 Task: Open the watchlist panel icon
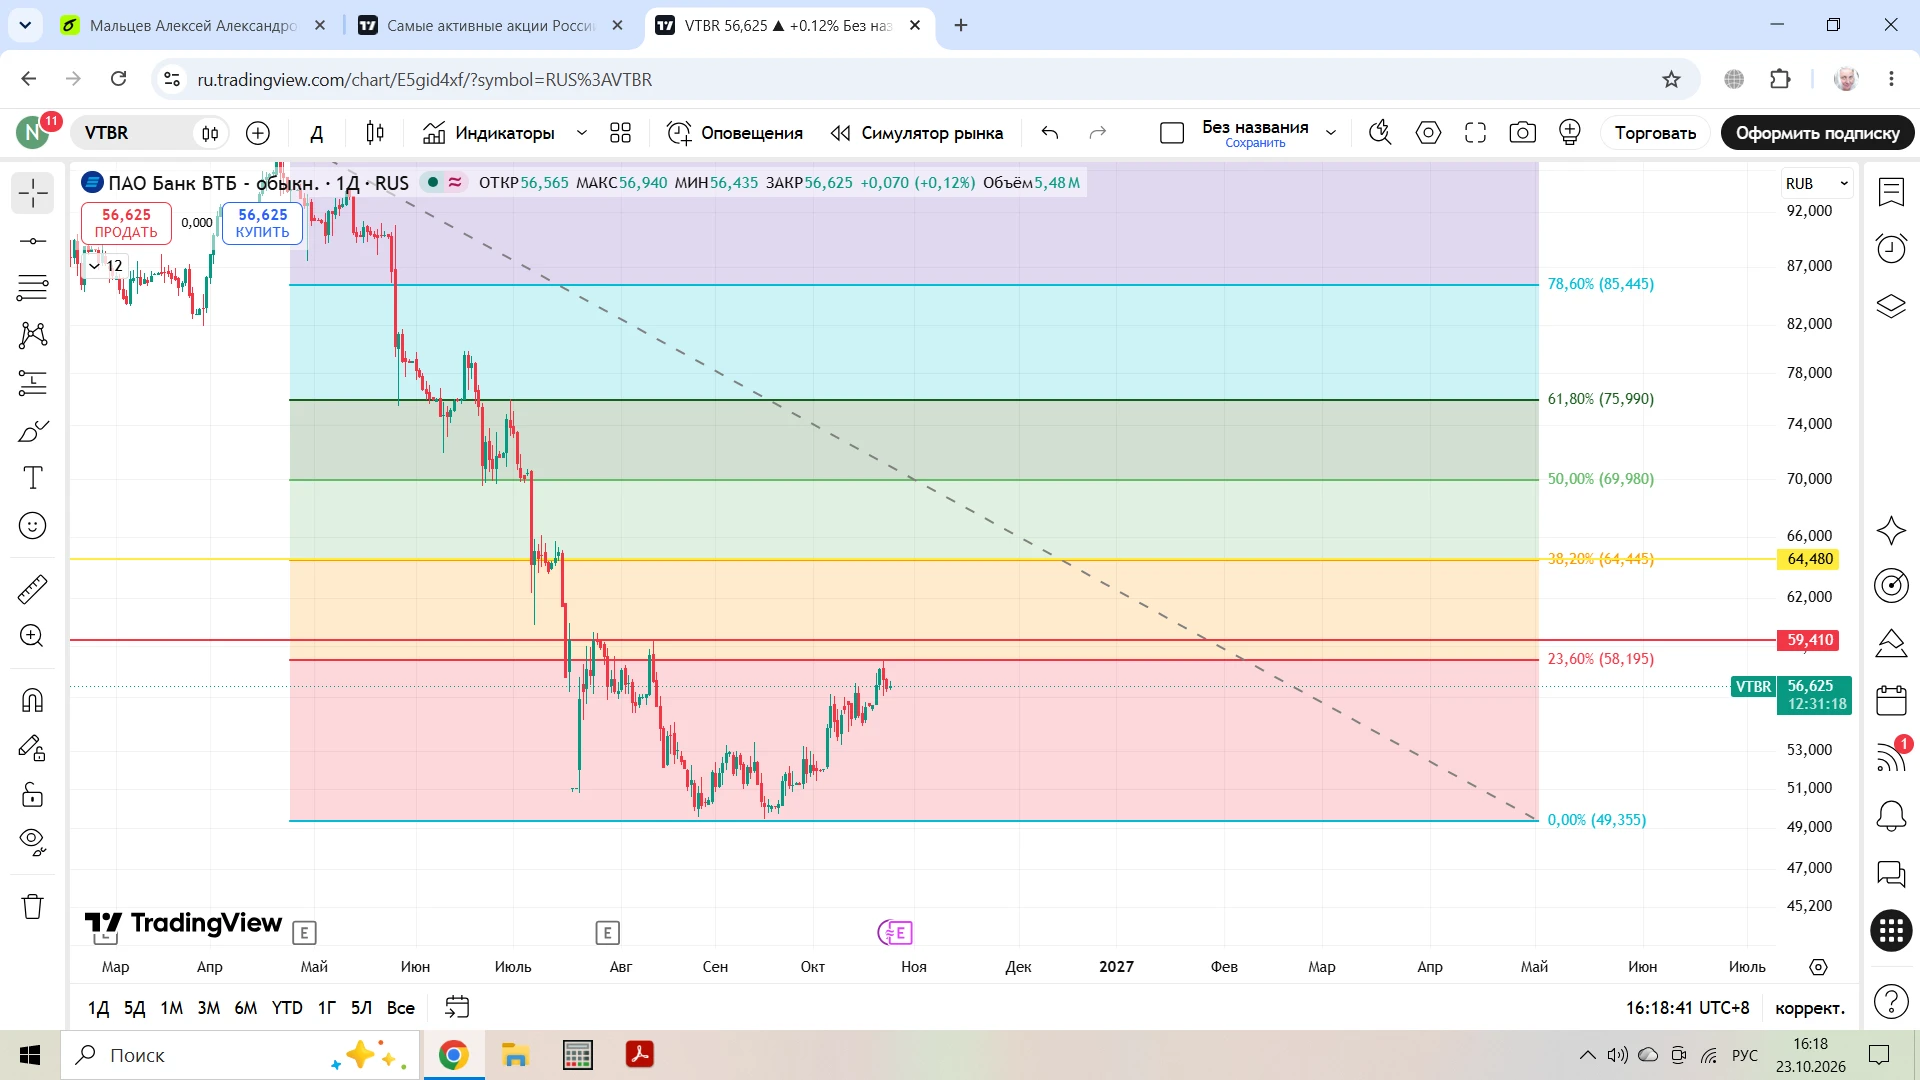pos(1891,192)
